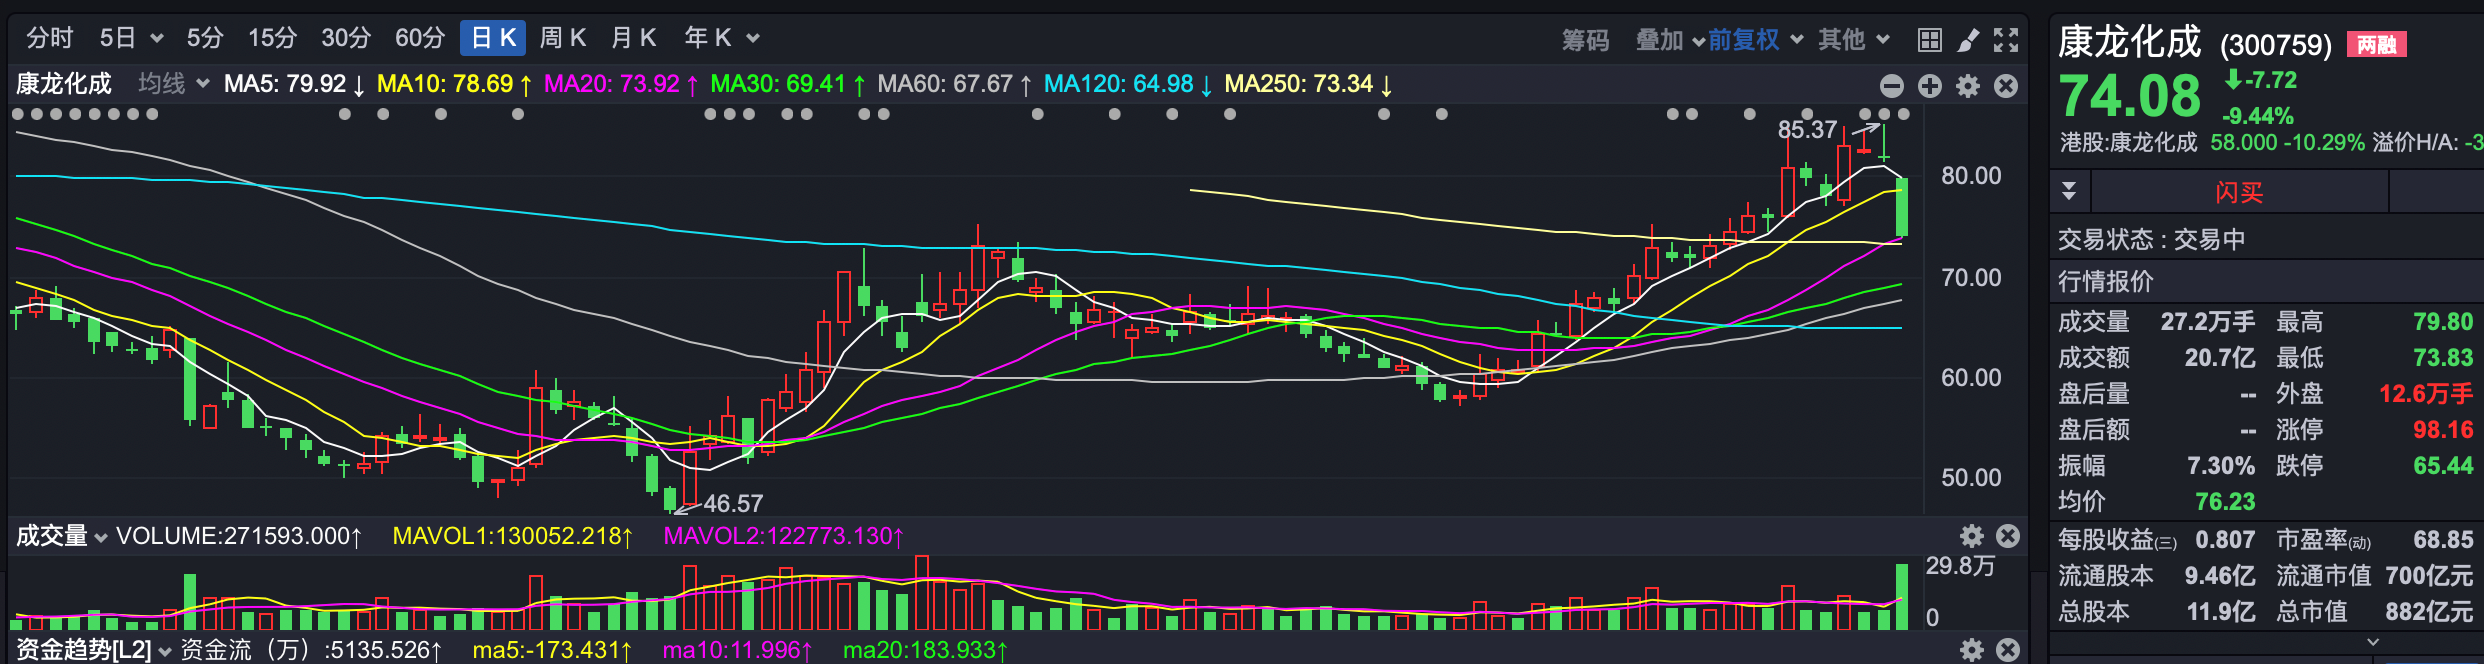Open 资金趋势 panel settings gear

(x=1971, y=650)
